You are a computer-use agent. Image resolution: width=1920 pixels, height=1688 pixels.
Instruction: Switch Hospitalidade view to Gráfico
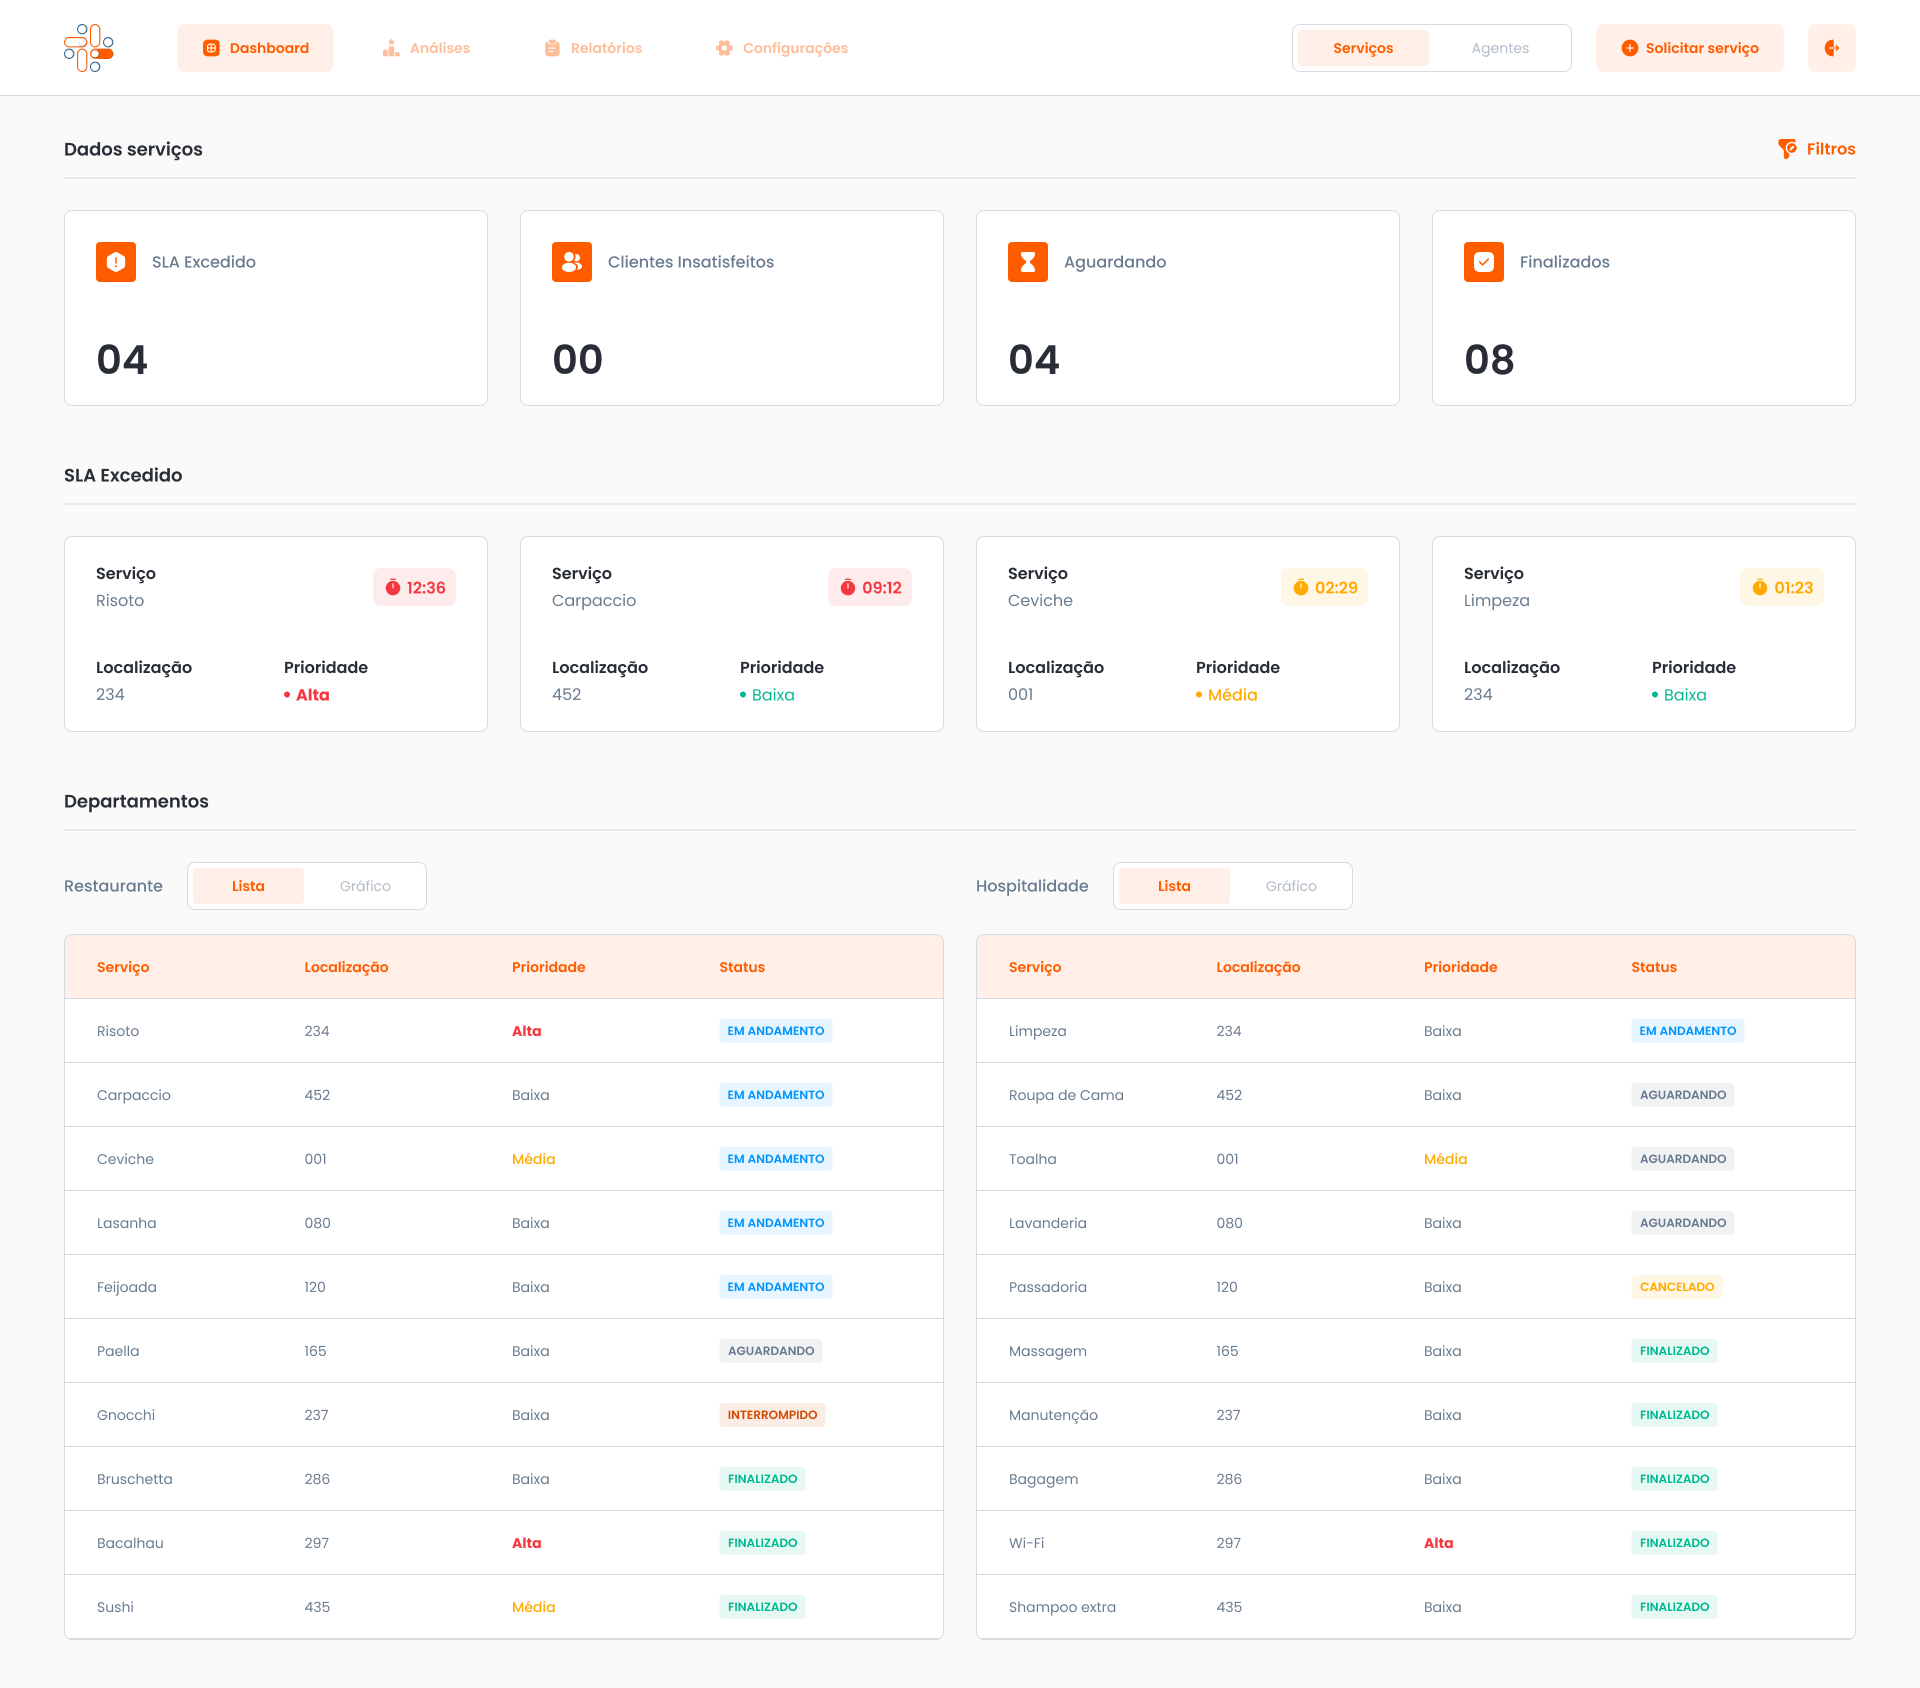point(1291,886)
